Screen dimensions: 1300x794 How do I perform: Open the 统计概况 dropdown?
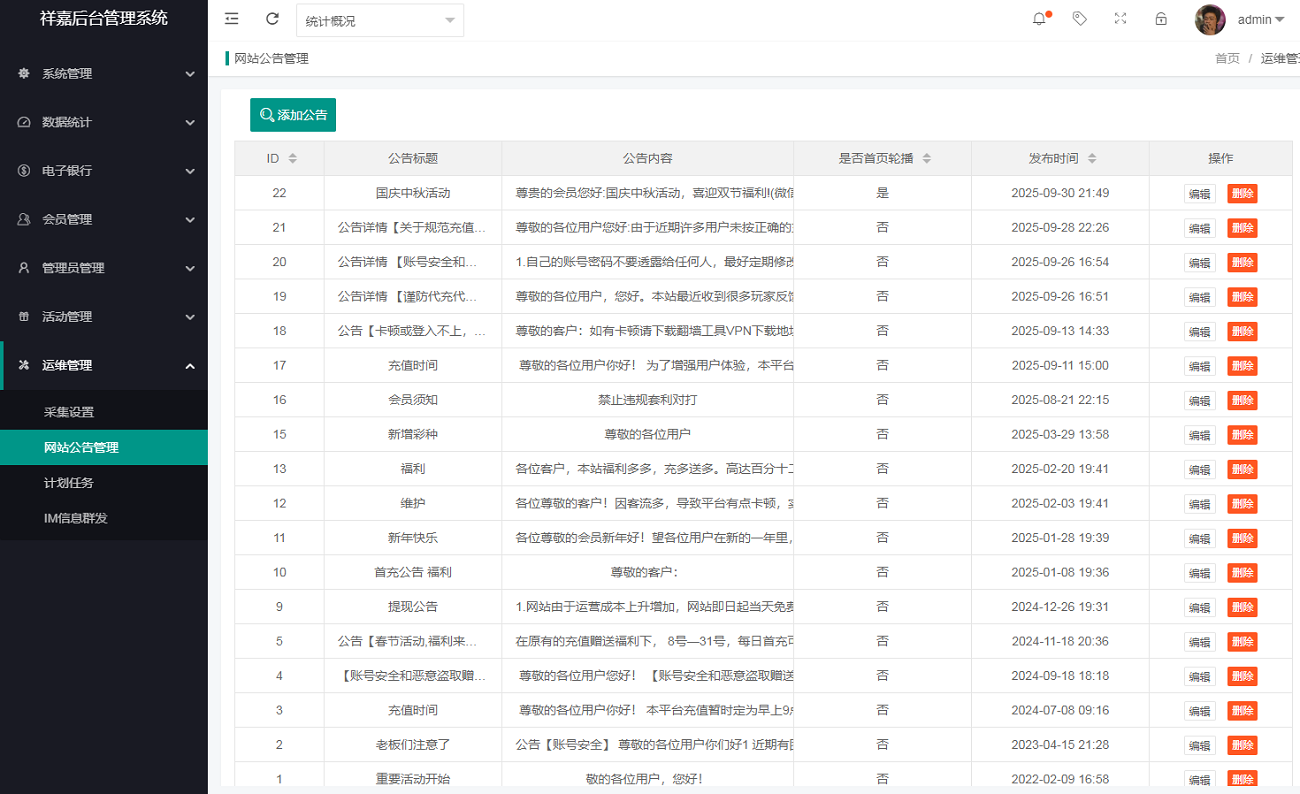pyautogui.click(x=380, y=21)
